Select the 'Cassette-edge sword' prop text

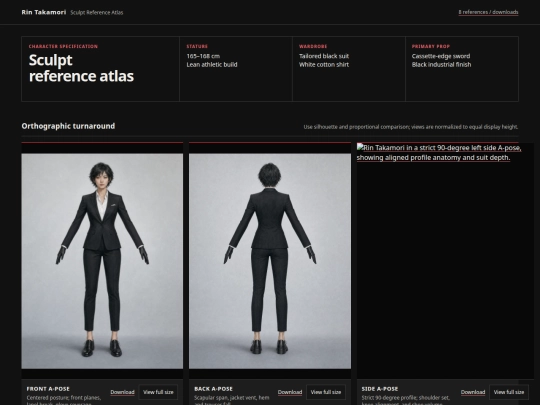(441, 56)
